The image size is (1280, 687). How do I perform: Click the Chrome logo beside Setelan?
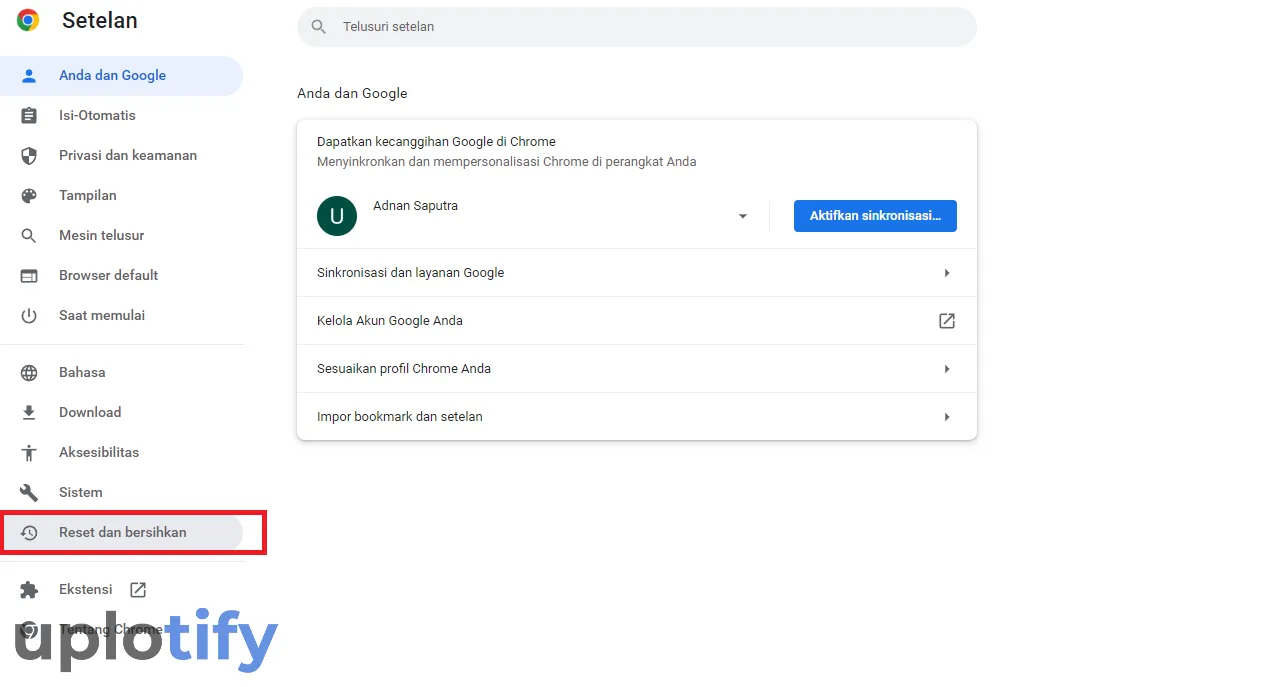[28, 20]
